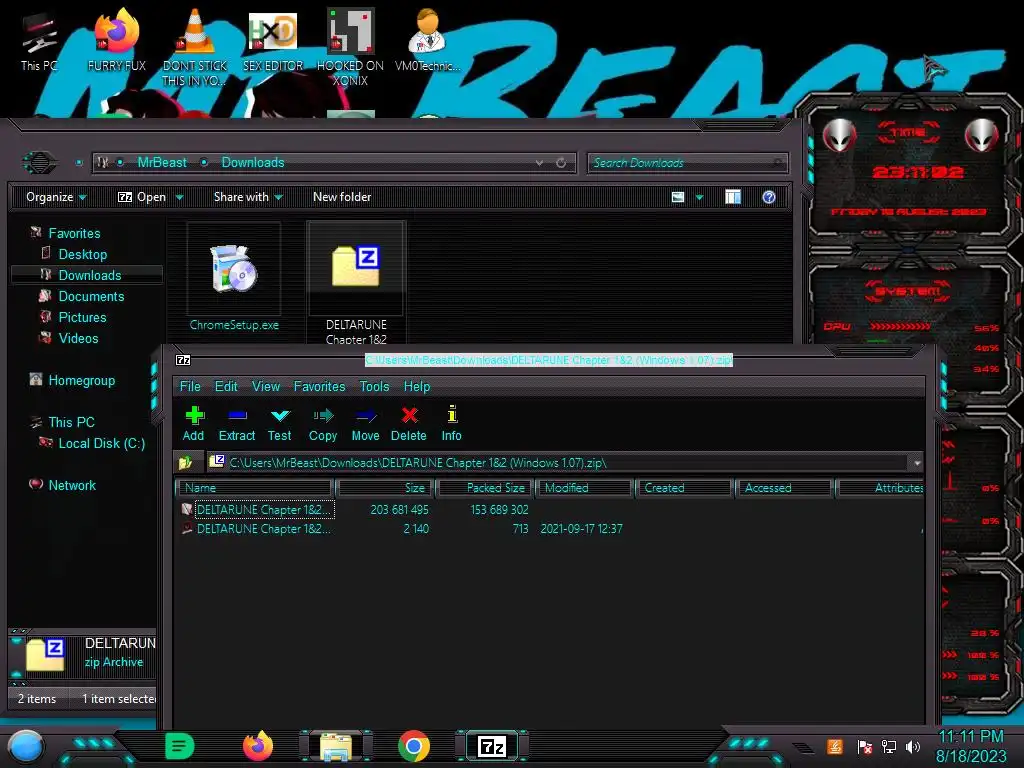
Task: Sort by Accessed column header
Action: 784,488
